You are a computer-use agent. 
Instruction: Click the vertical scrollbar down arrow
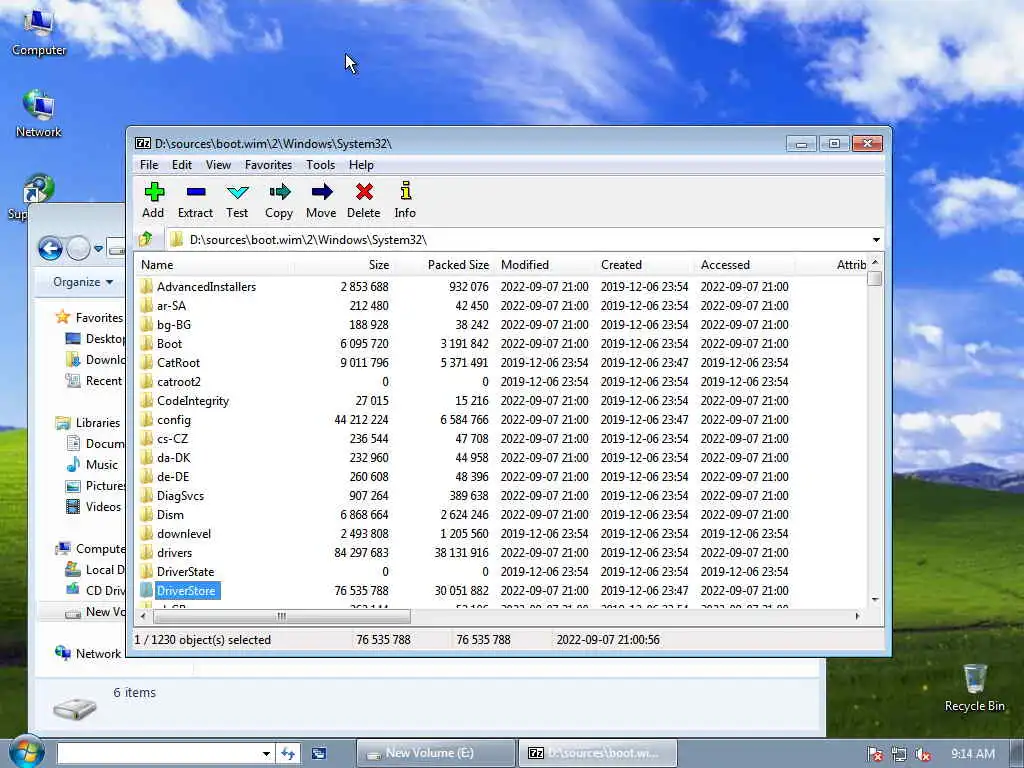coord(875,599)
